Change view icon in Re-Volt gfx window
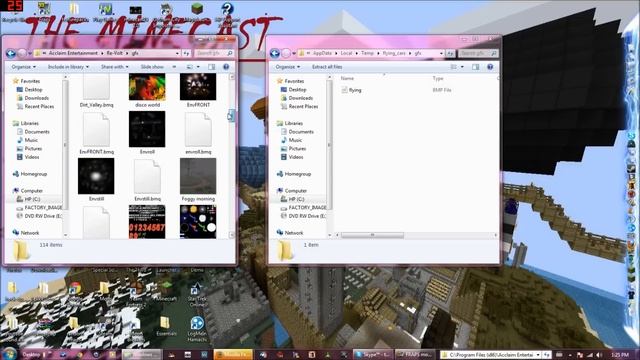 190,67
